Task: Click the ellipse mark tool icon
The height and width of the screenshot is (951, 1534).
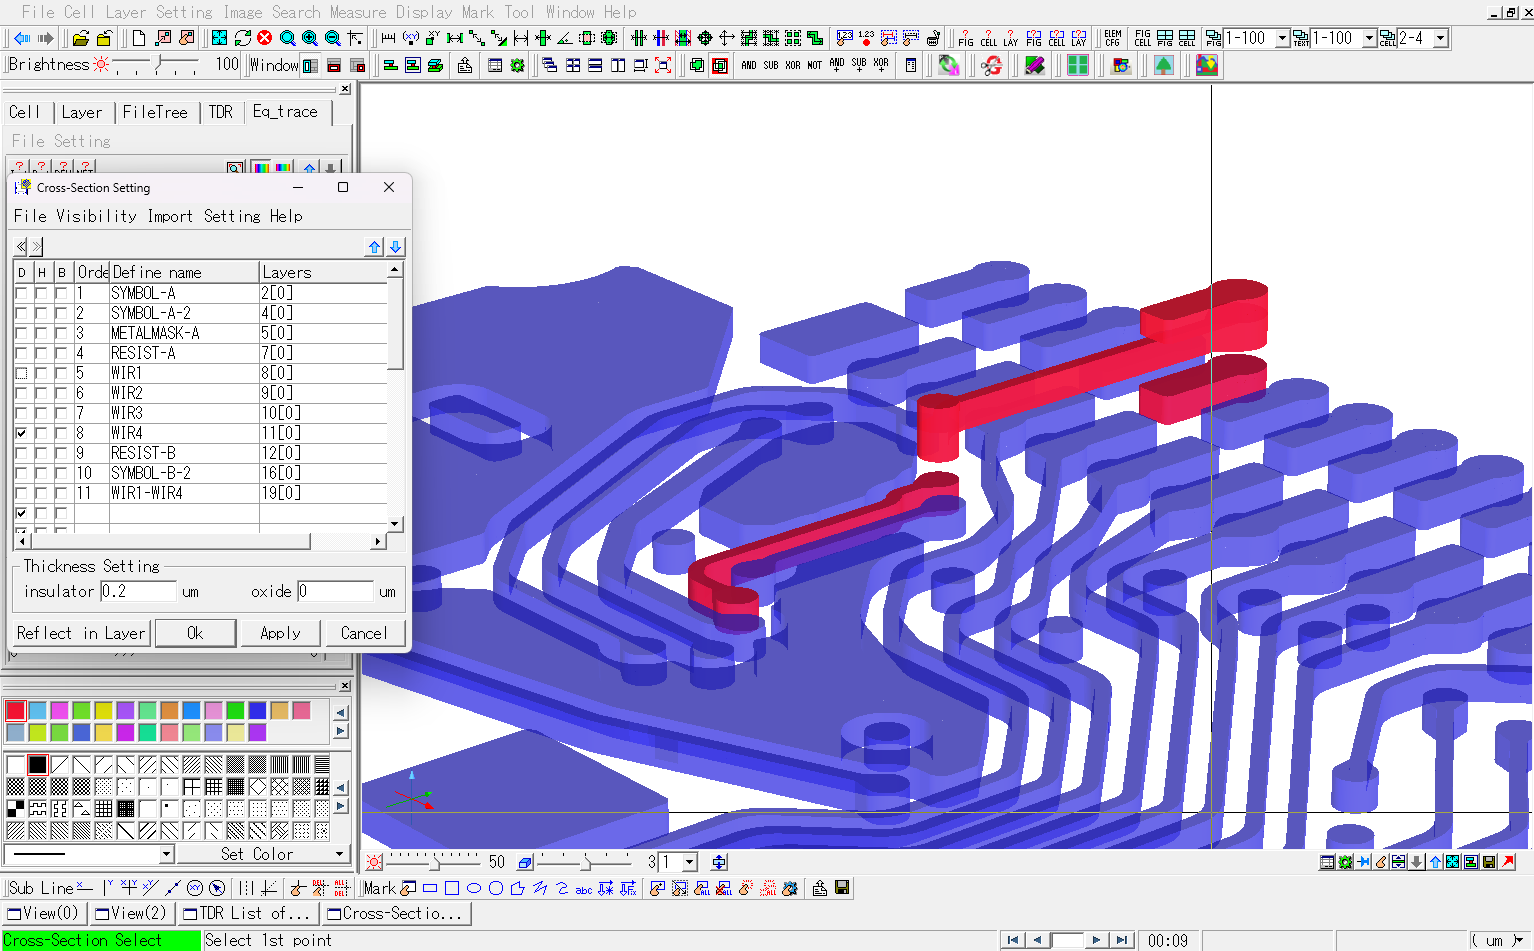Action: [474, 888]
